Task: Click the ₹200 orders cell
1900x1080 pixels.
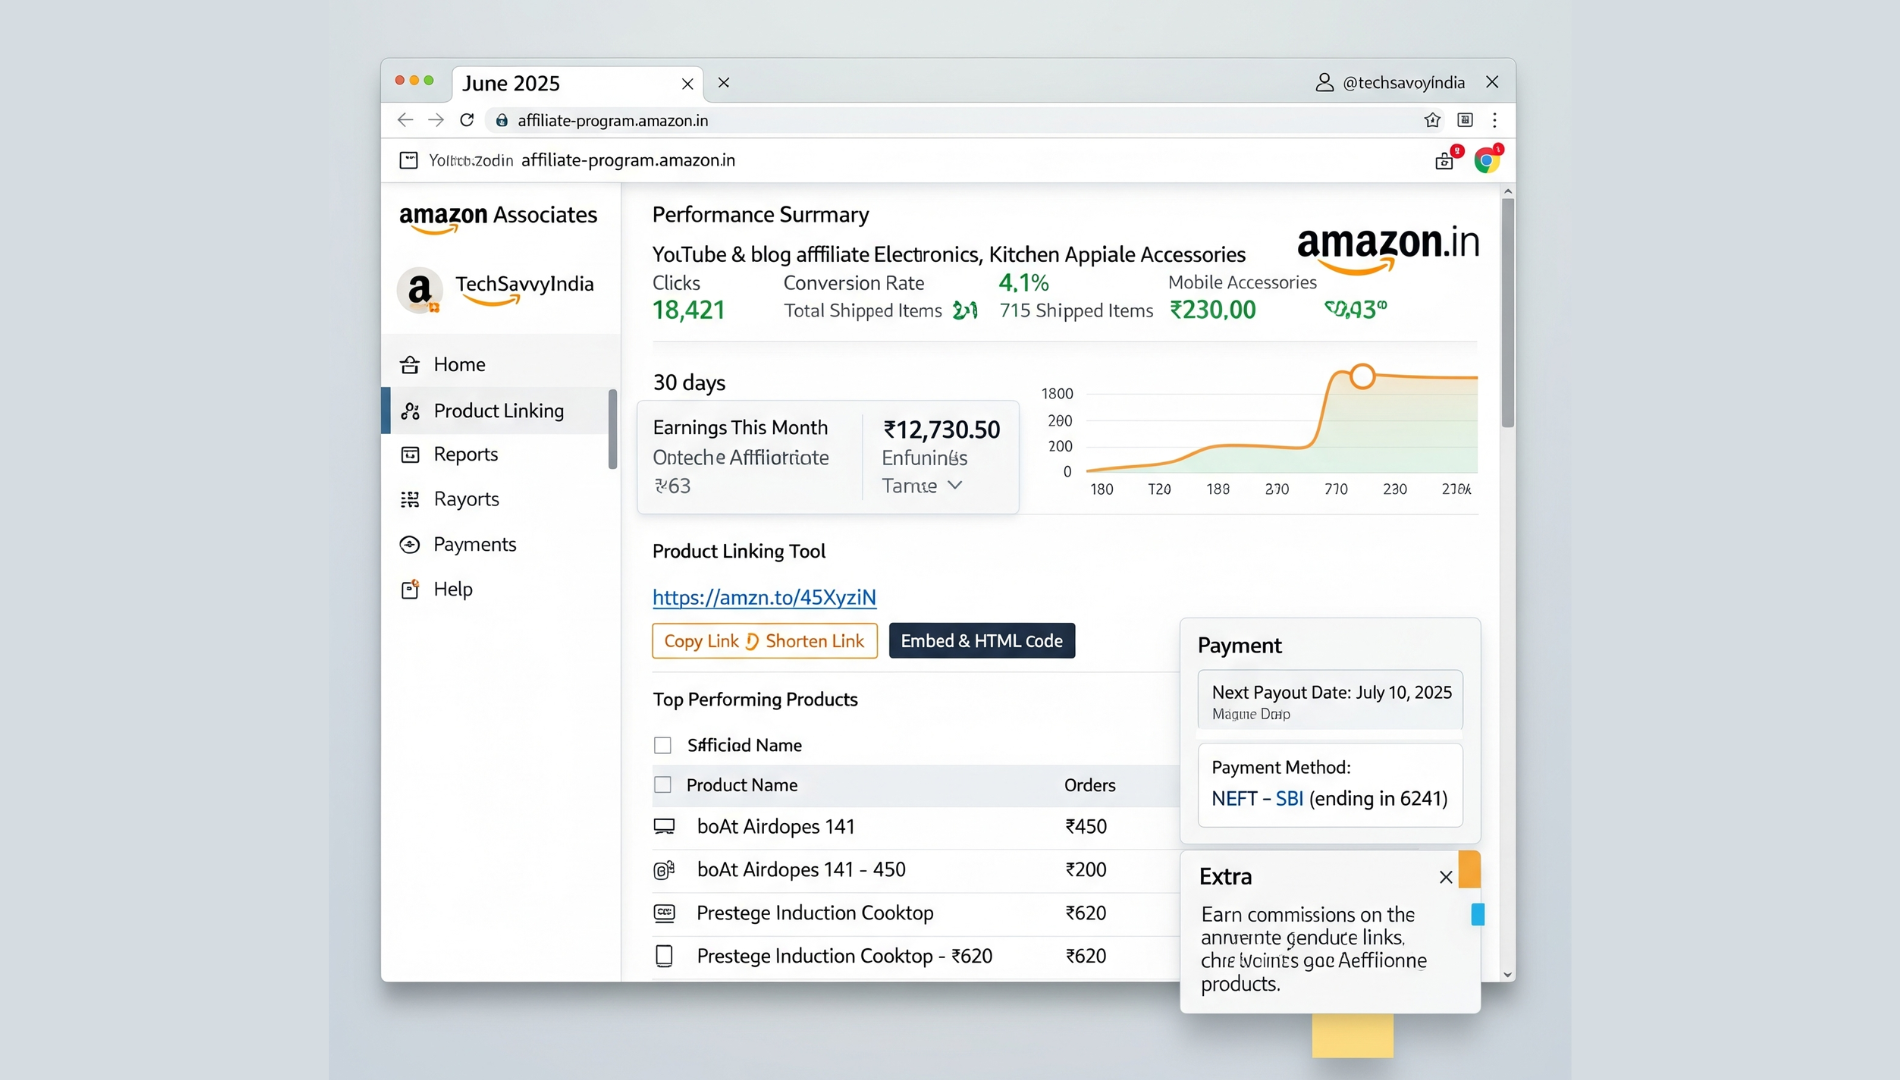Action: pos(1085,870)
